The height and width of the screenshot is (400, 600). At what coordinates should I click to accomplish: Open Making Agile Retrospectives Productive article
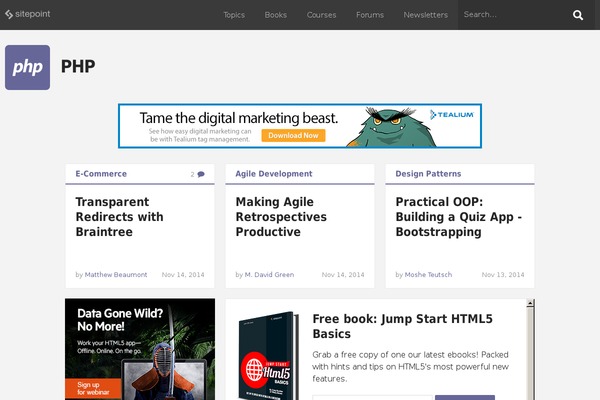[281, 217]
